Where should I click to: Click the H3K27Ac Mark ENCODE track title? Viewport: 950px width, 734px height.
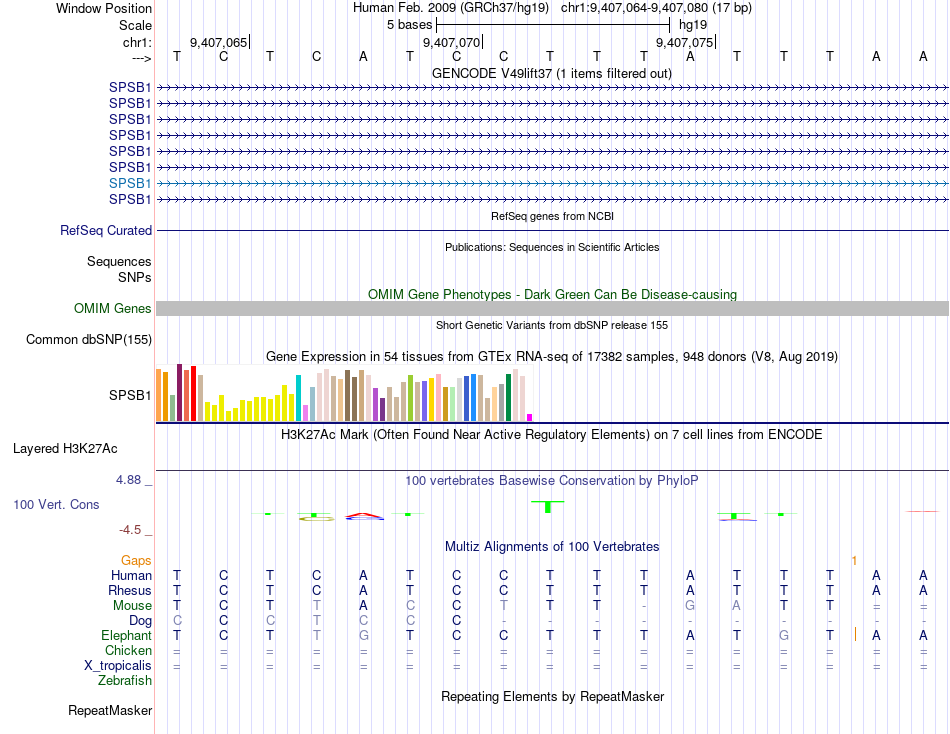pos(552,435)
